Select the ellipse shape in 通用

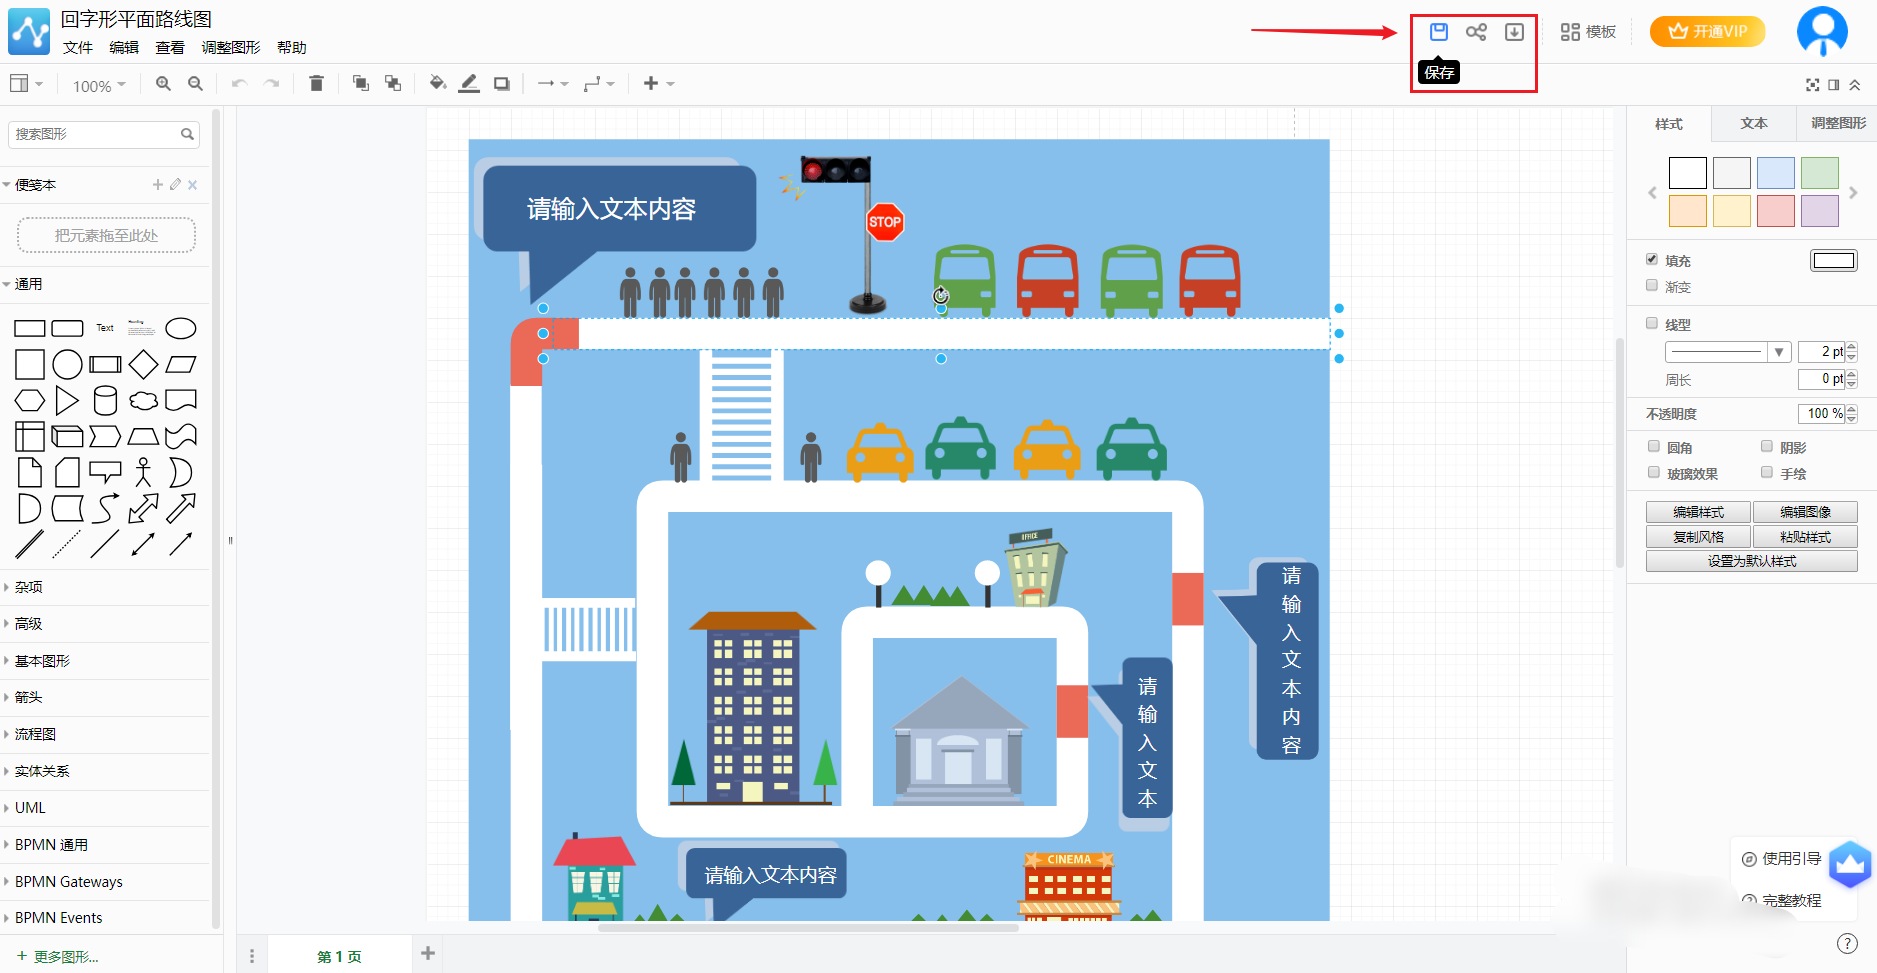coord(180,328)
